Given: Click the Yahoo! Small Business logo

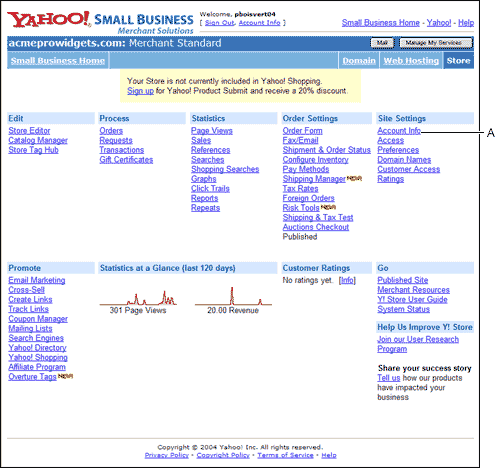Looking at the screenshot, I should click(x=100, y=23).
